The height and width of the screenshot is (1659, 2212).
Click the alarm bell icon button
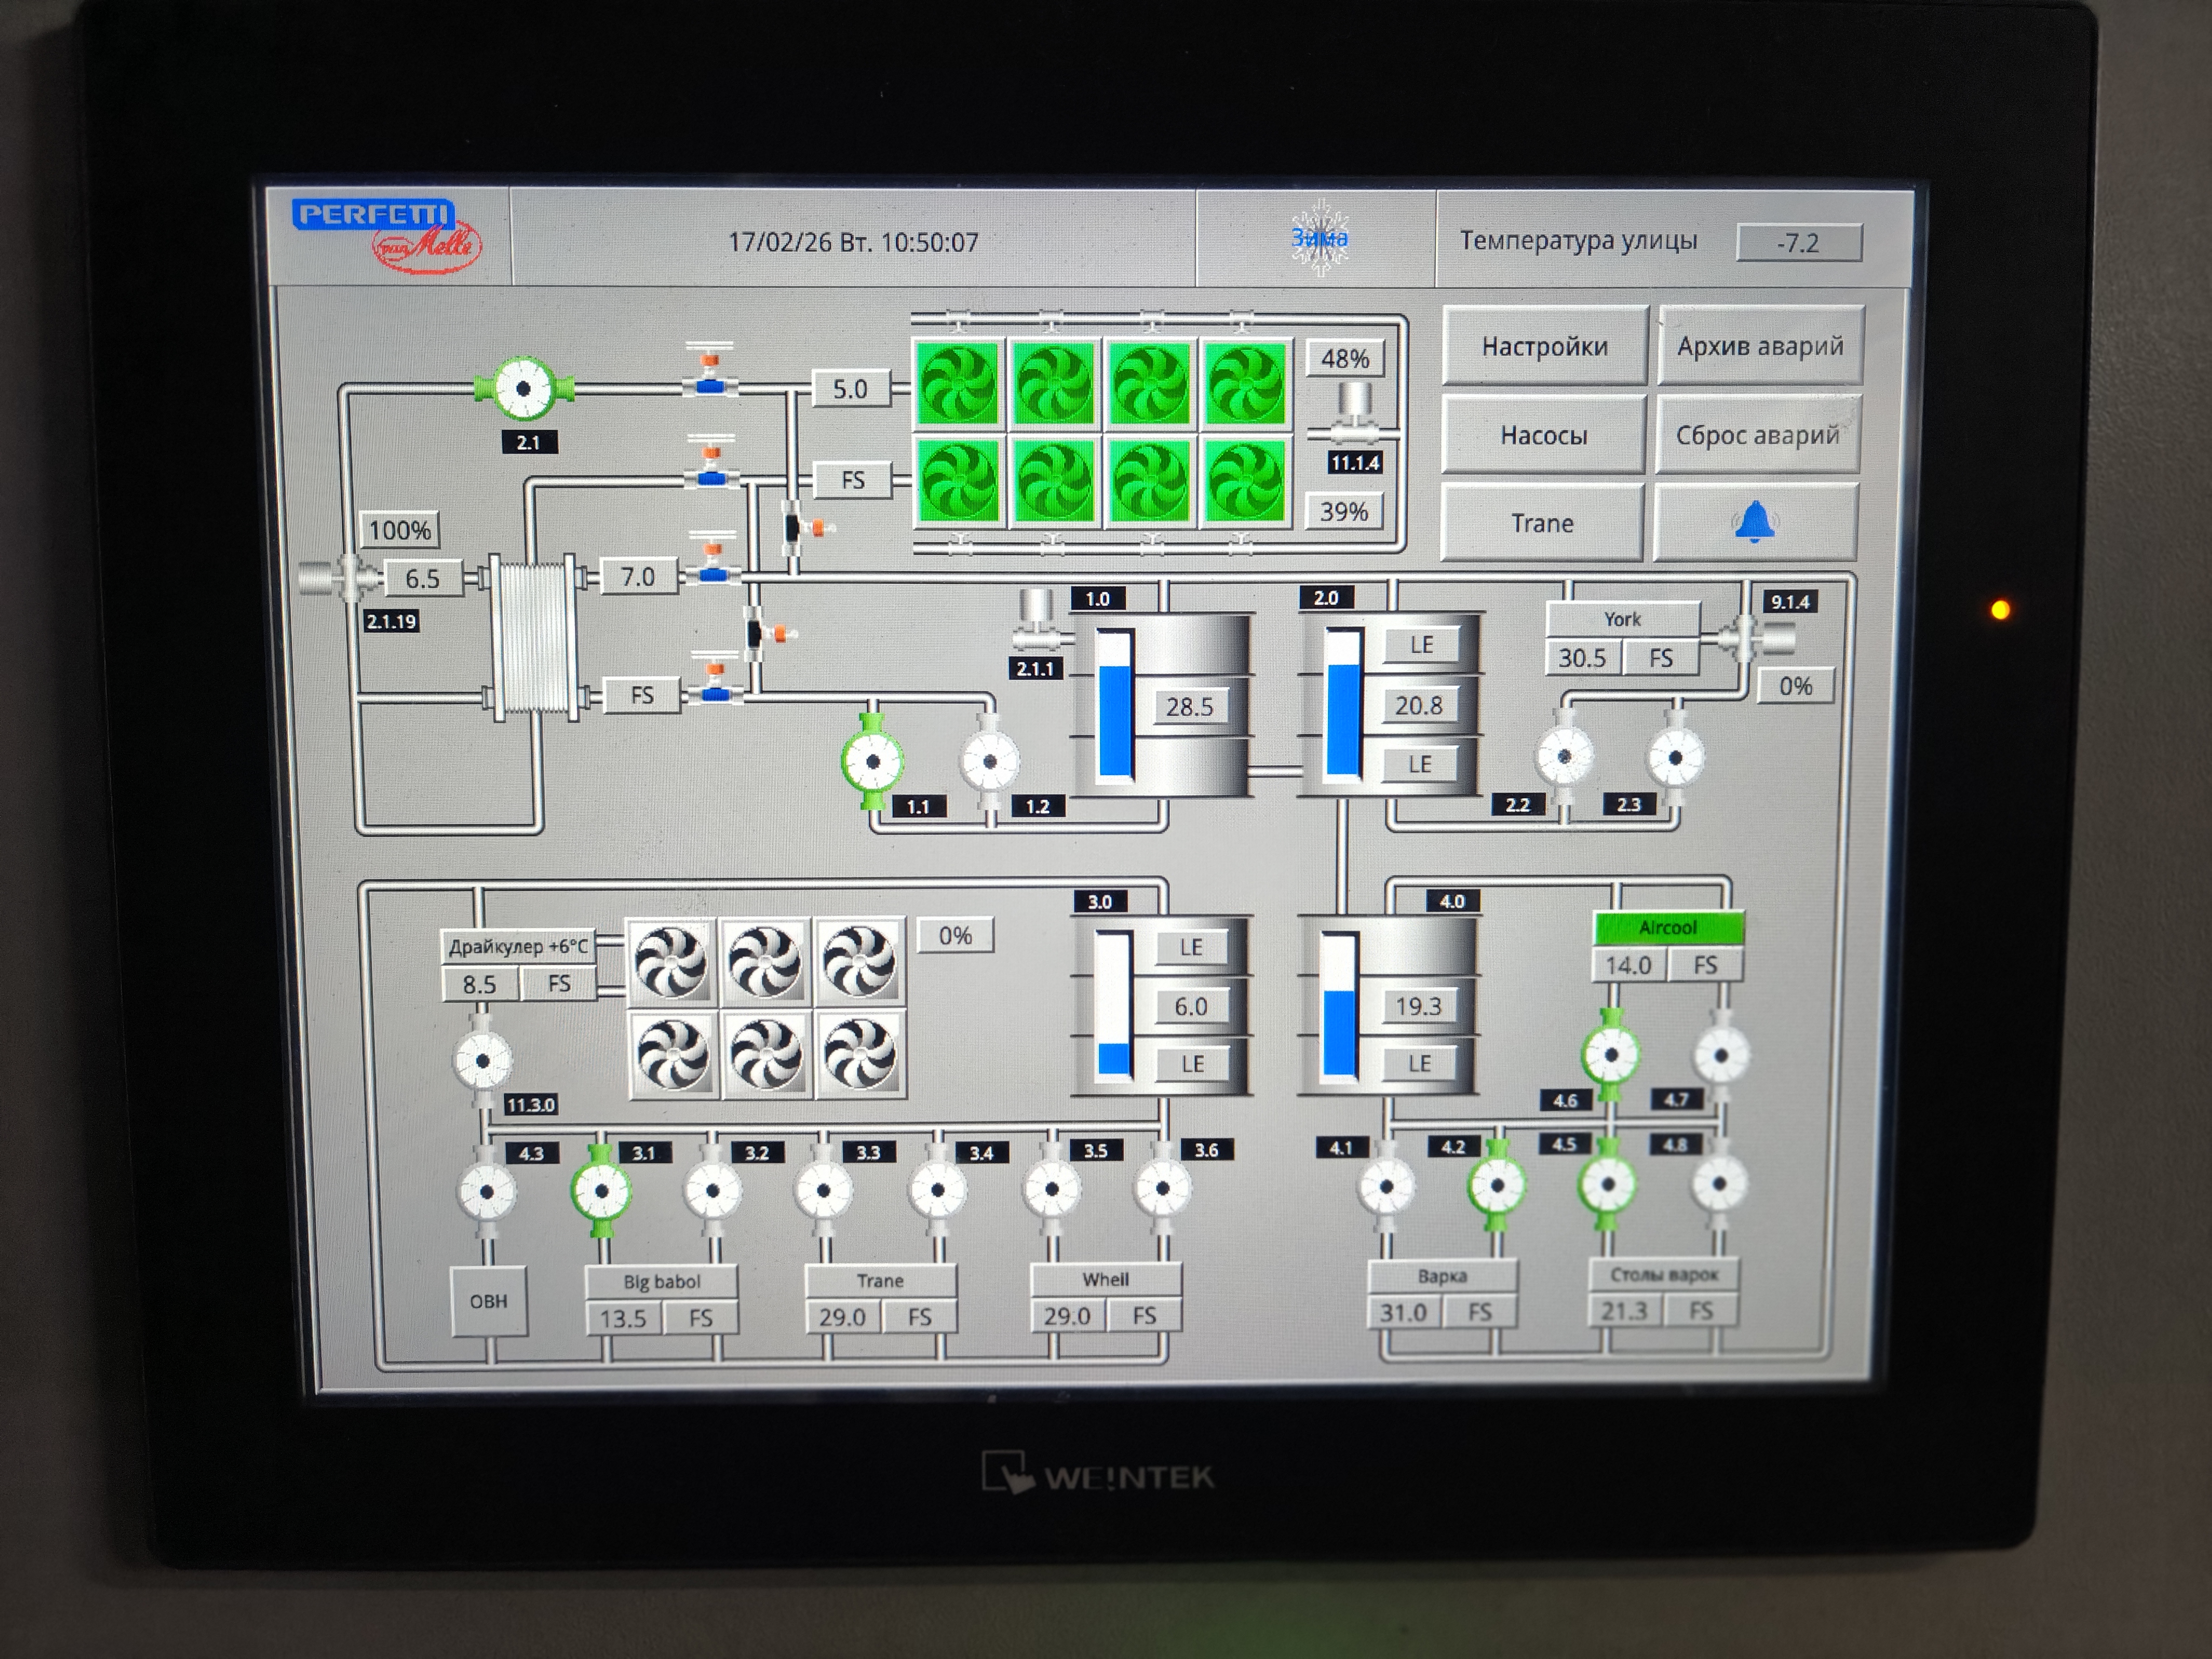pos(1755,523)
